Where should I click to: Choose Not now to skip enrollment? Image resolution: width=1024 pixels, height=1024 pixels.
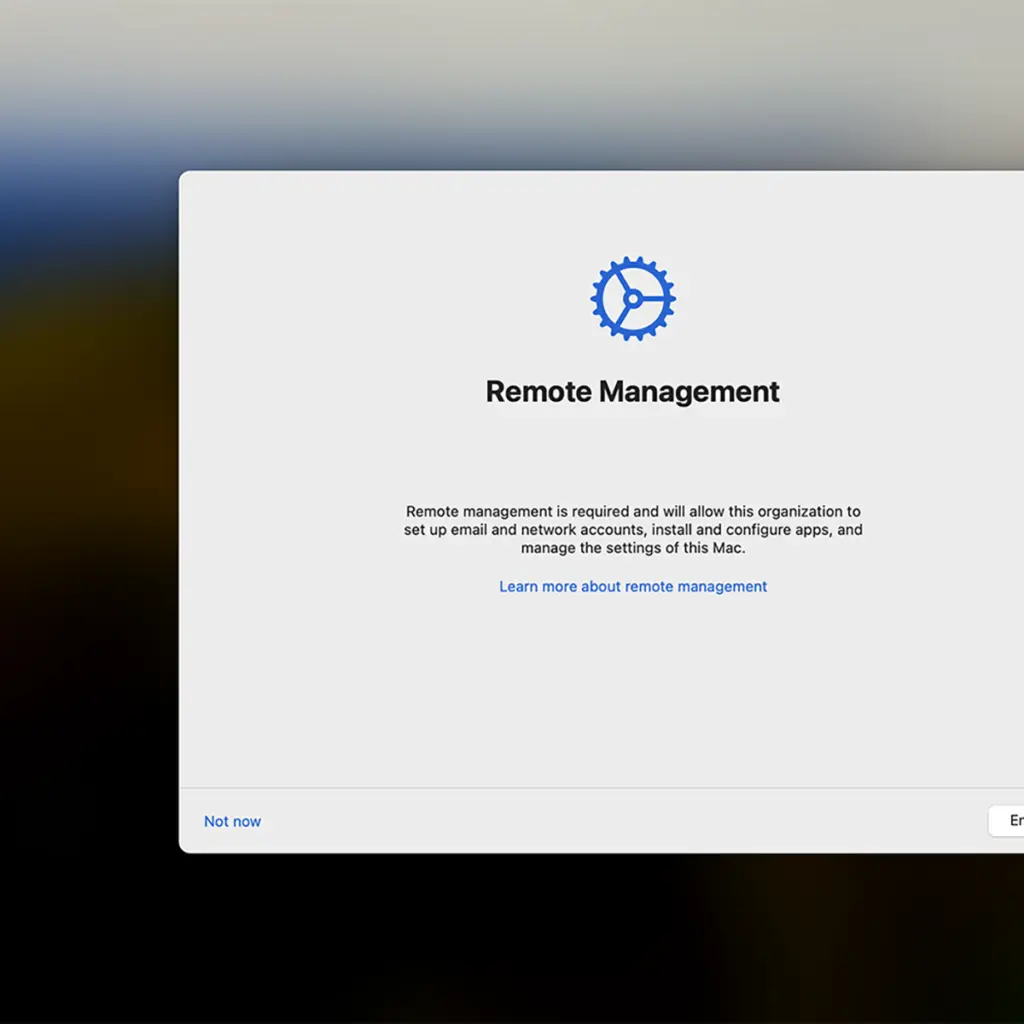232,821
